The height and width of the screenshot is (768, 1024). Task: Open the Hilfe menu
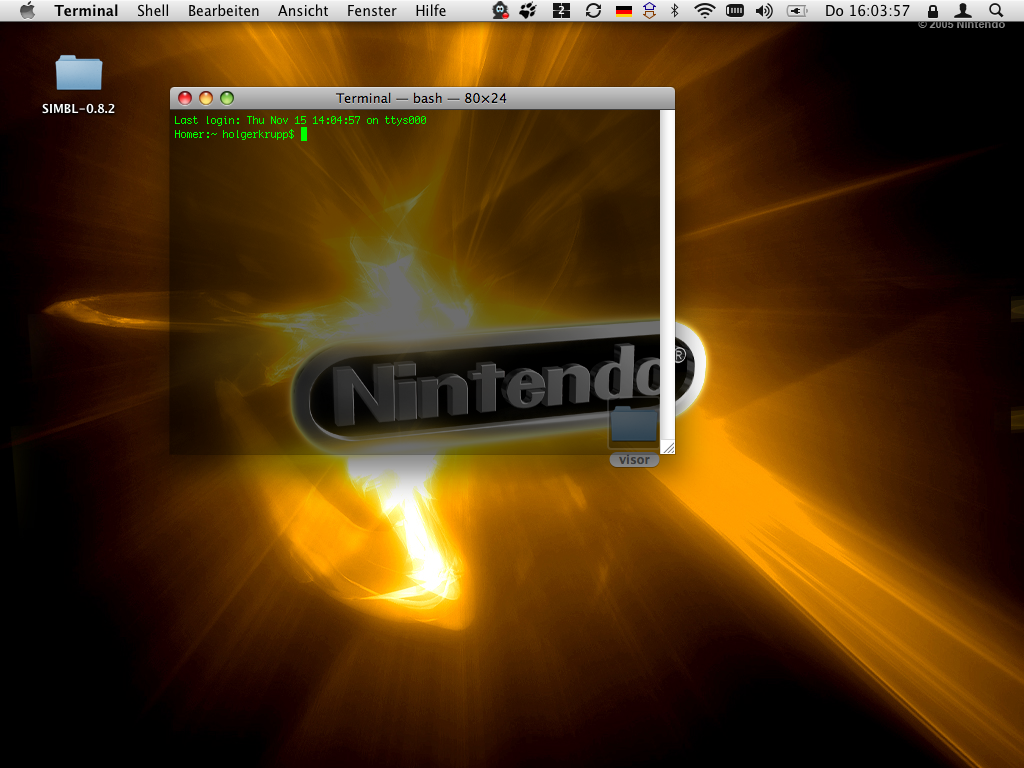[430, 10]
